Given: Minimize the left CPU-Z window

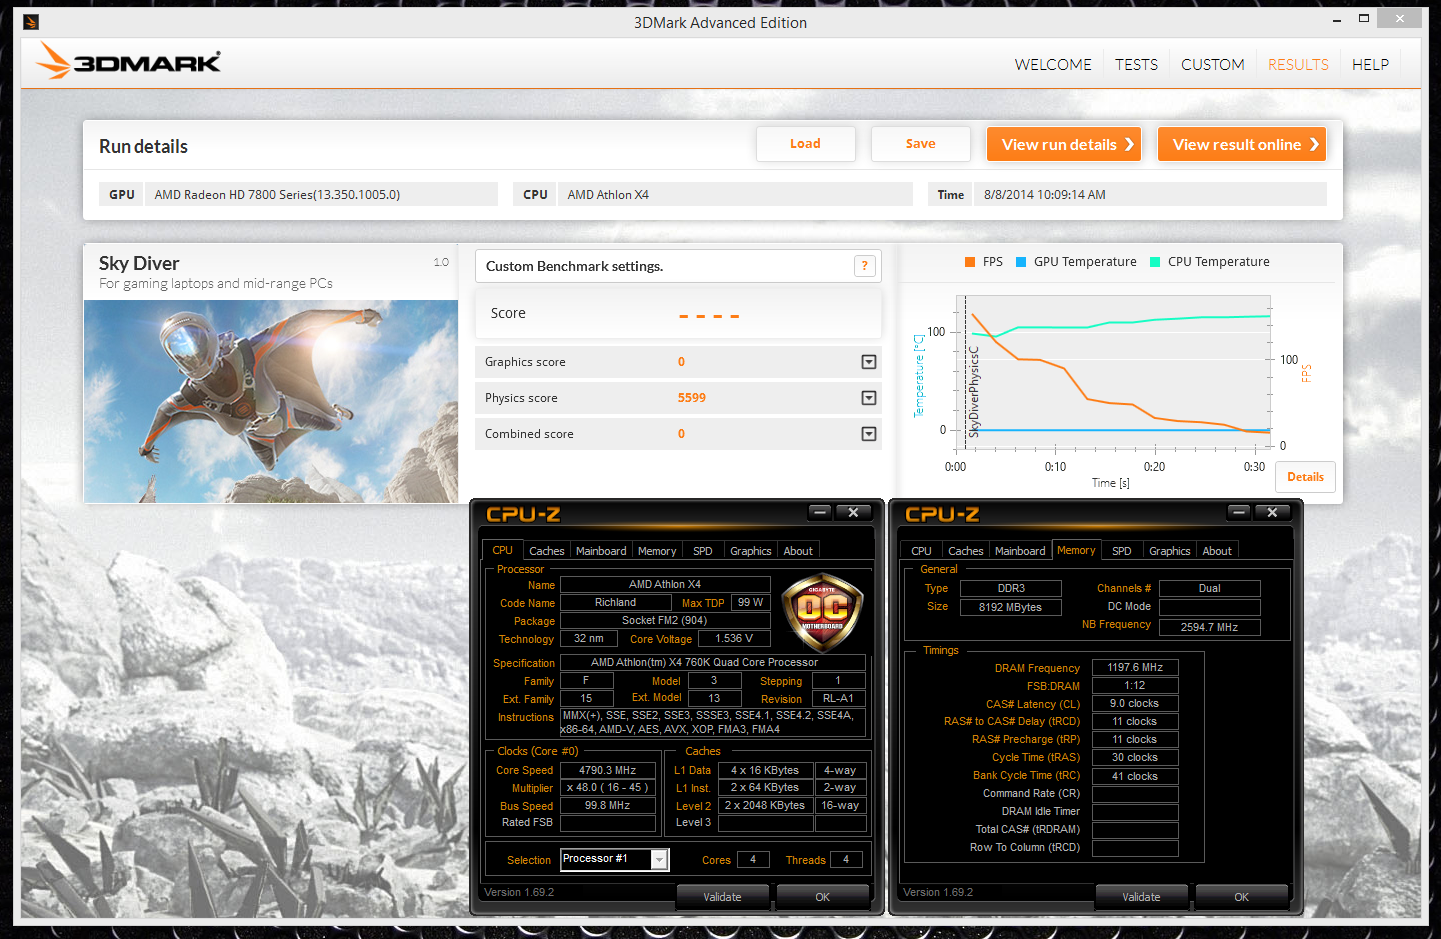Looking at the screenshot, I should (x=821, y=513).
